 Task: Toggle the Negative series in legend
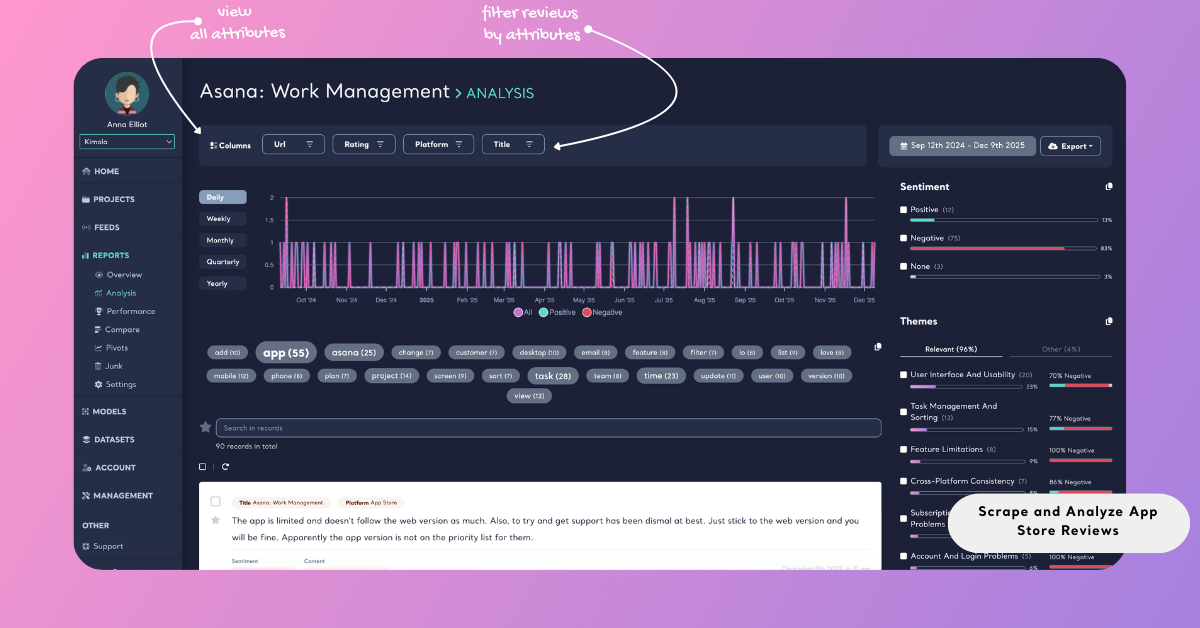pyautogui.click(x=603, y=312)
